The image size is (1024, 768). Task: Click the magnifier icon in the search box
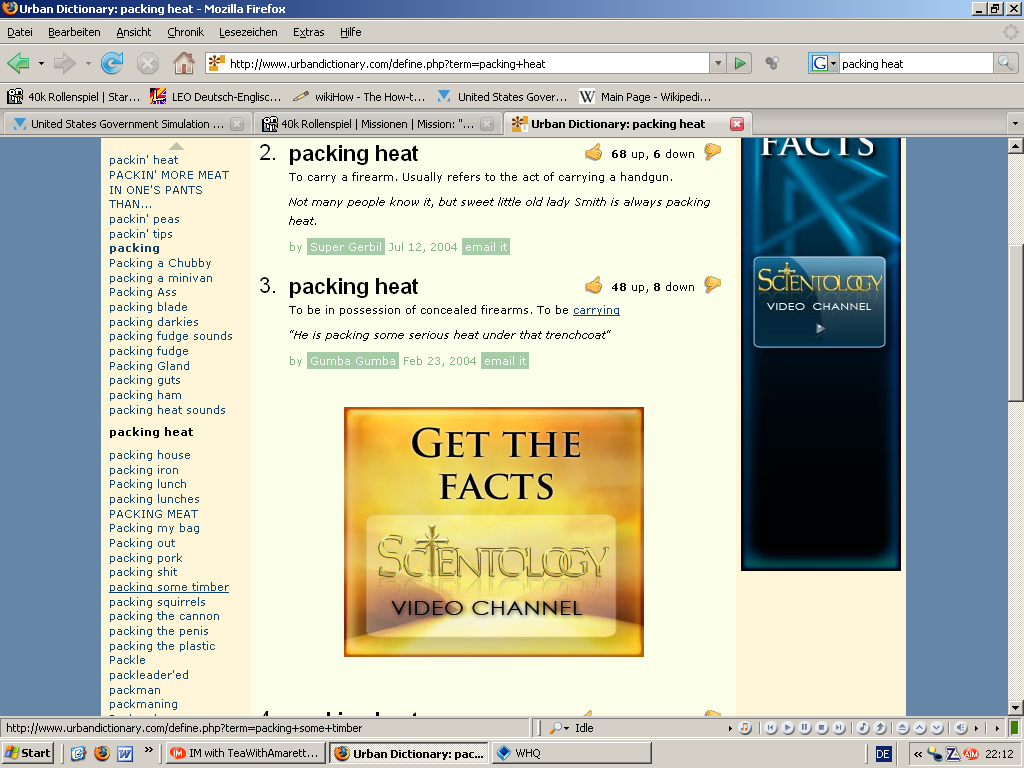point(1005,63)
